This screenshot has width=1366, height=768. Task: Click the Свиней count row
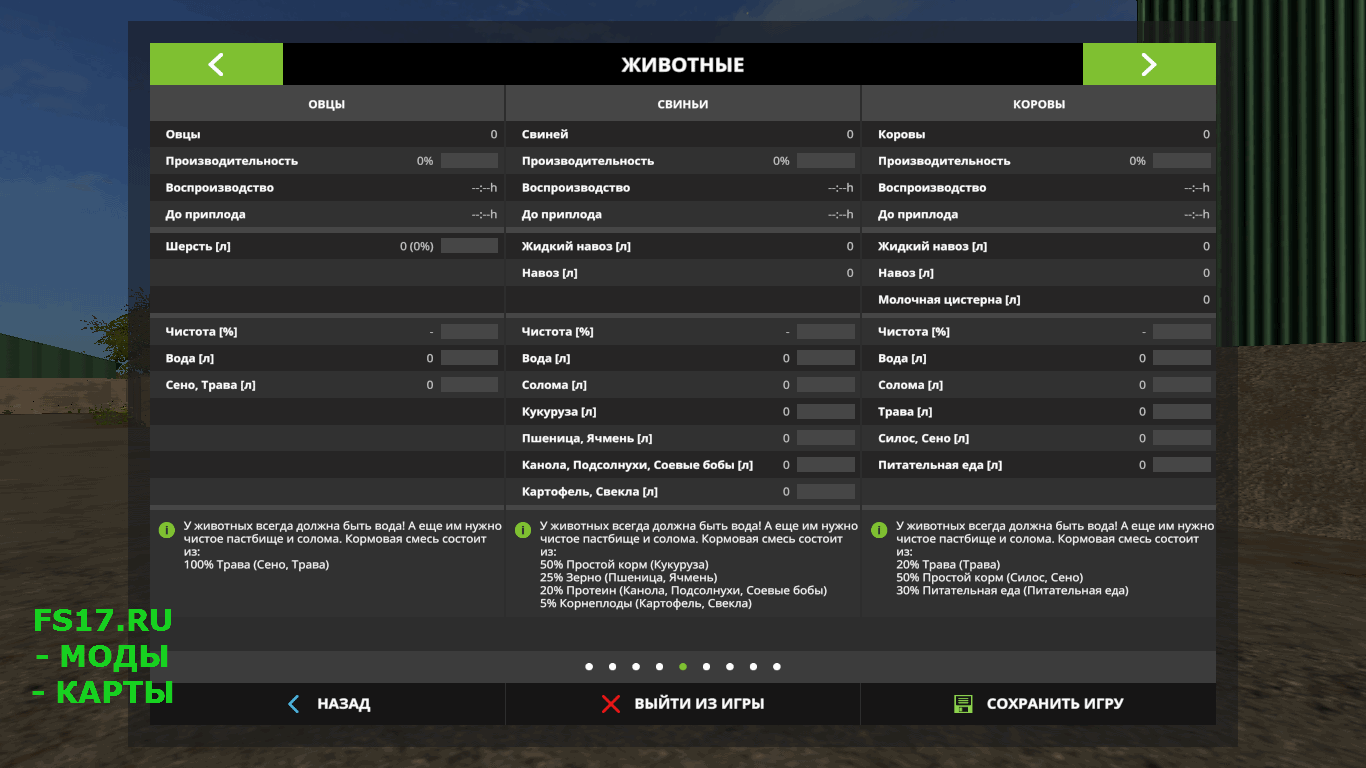[x=683, y=134]
